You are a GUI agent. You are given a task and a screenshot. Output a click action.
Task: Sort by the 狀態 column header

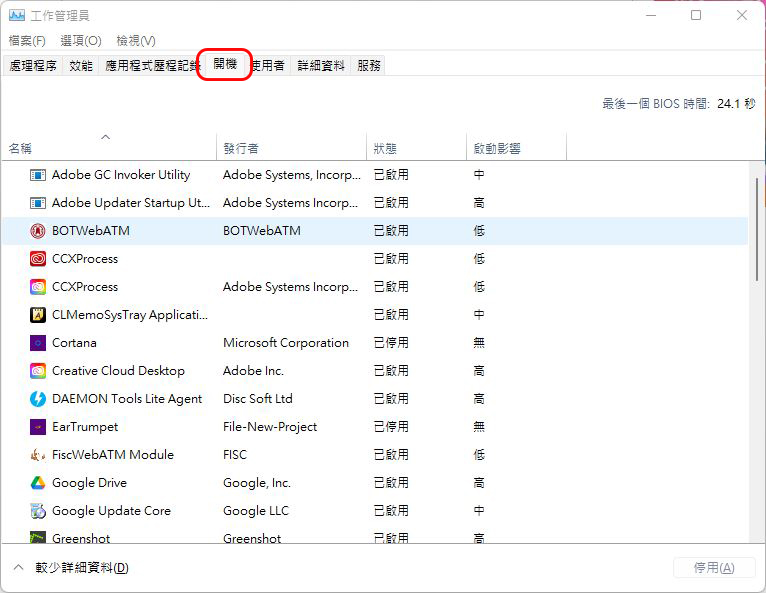[x=417, y=148]
